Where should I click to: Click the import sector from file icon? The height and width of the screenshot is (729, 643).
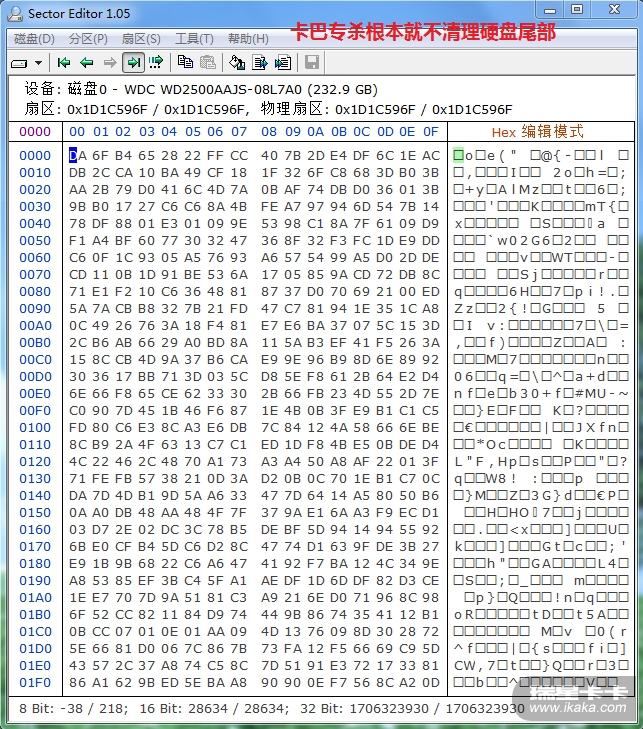point(283,62)
